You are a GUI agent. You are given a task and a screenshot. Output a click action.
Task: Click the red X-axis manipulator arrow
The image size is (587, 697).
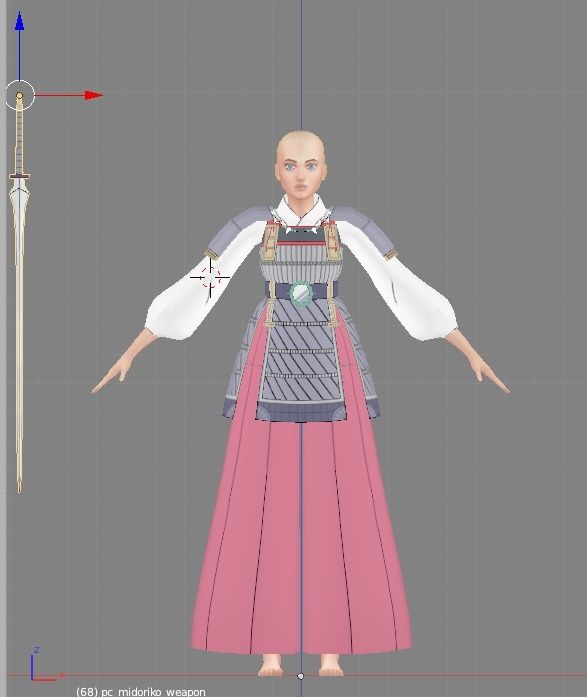click(x=93, y=95)
